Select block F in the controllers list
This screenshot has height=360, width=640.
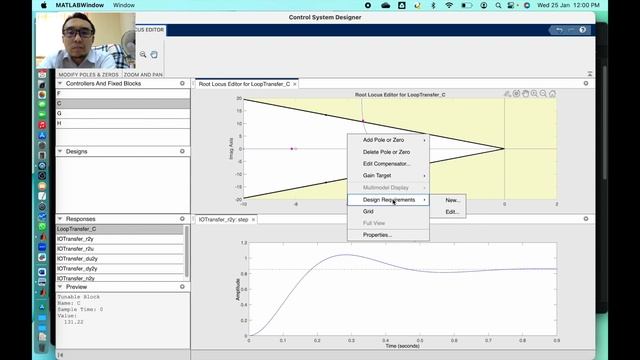[x=123, y=93]
